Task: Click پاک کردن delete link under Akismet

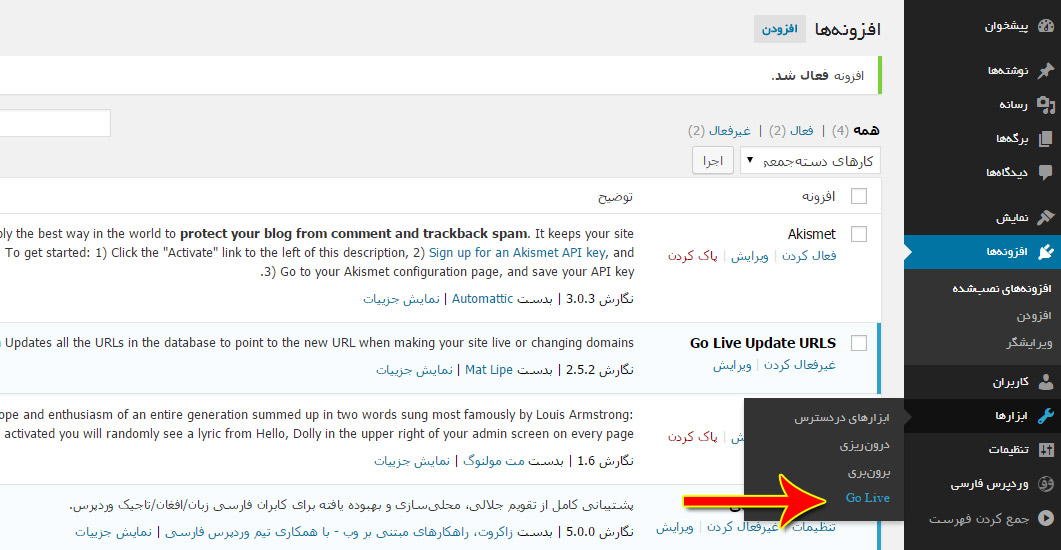Action: tap(692, 256)
